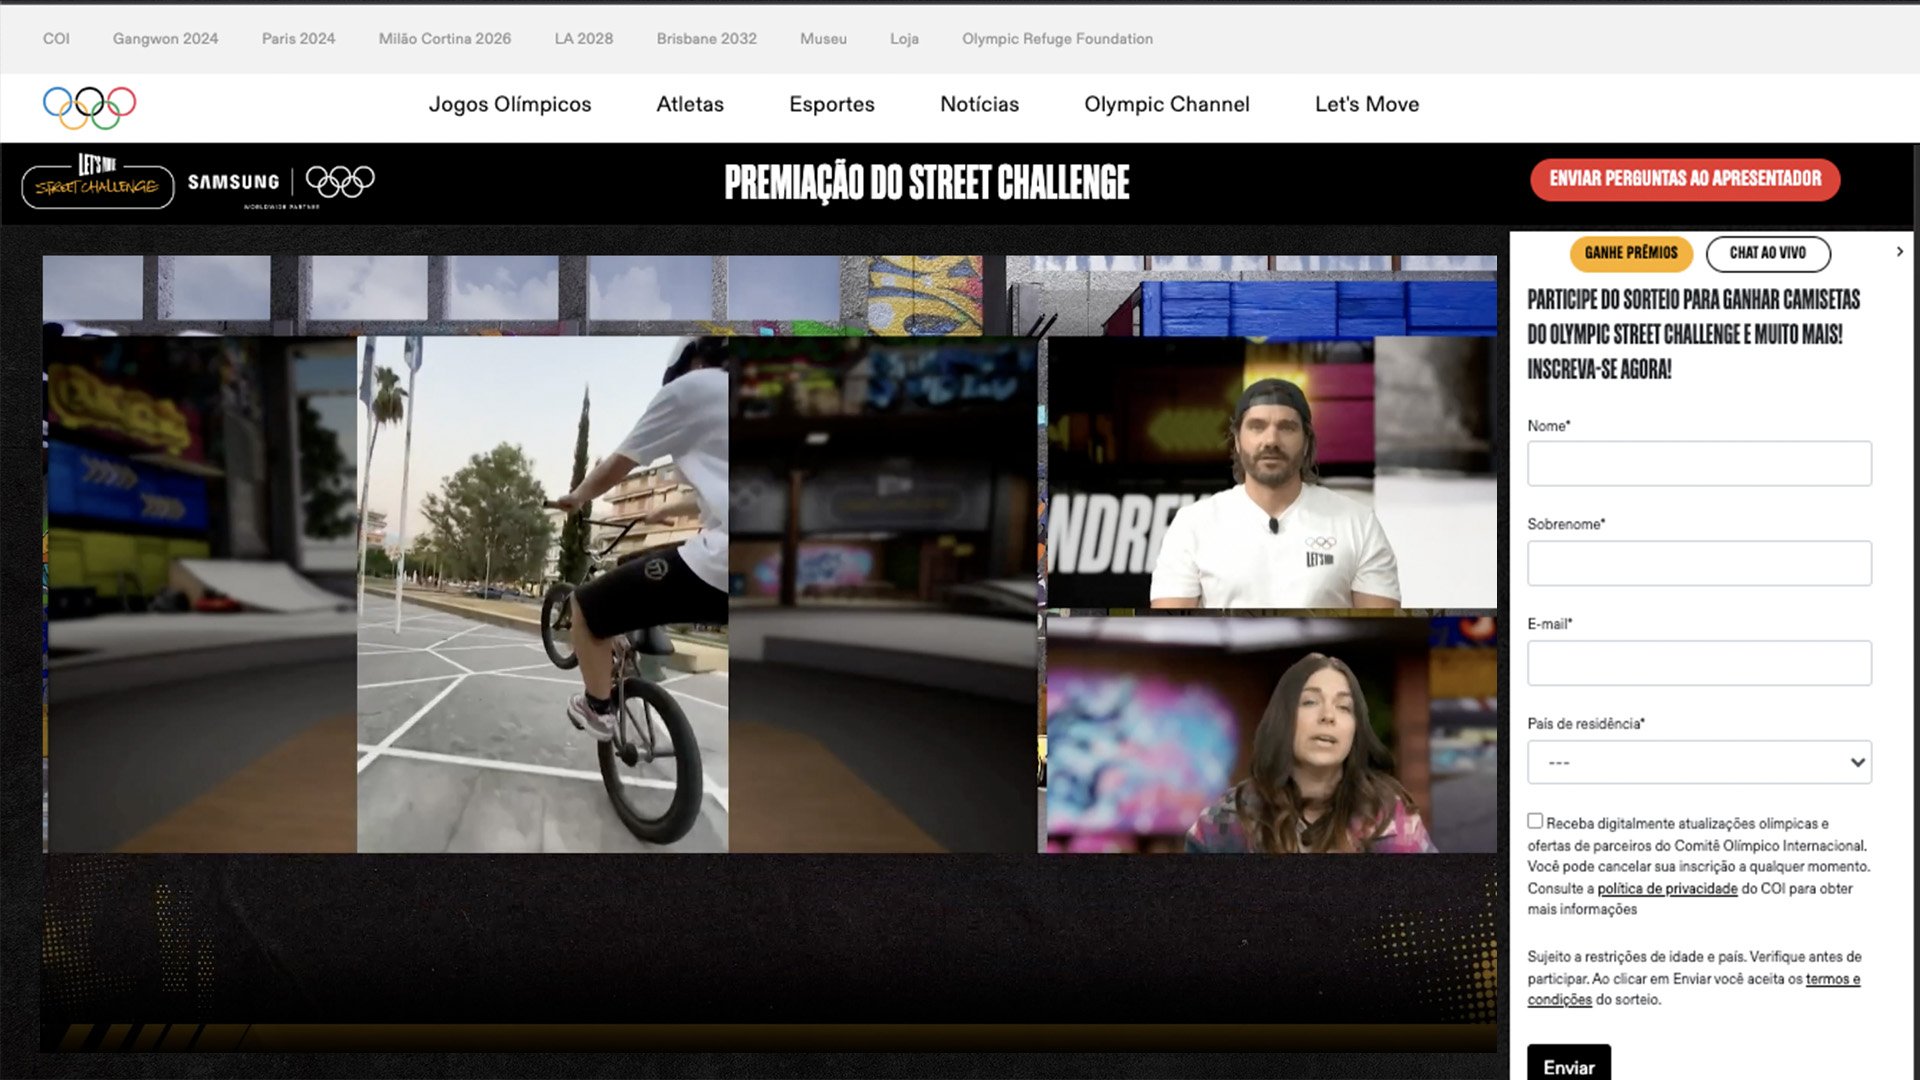Image resolution: width=1920 pixels, height=1080 pixels.
Task: Switch to the Chat ao Vivo tab
Action: 1767,253
